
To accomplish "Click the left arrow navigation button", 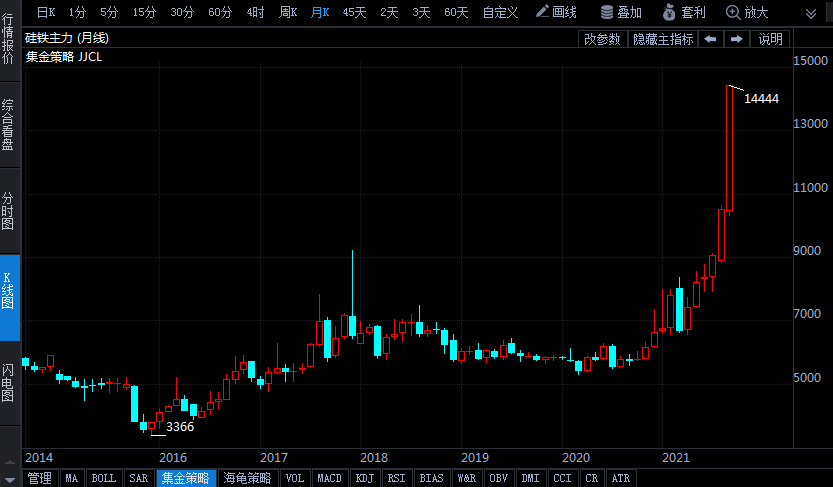I will 710,39.
